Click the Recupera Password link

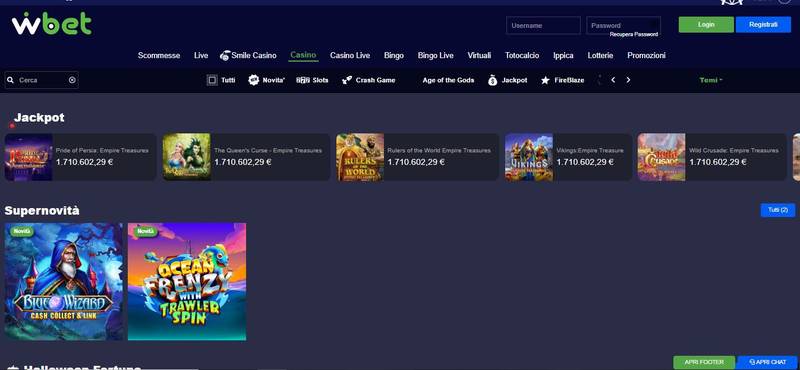point(634,35)
